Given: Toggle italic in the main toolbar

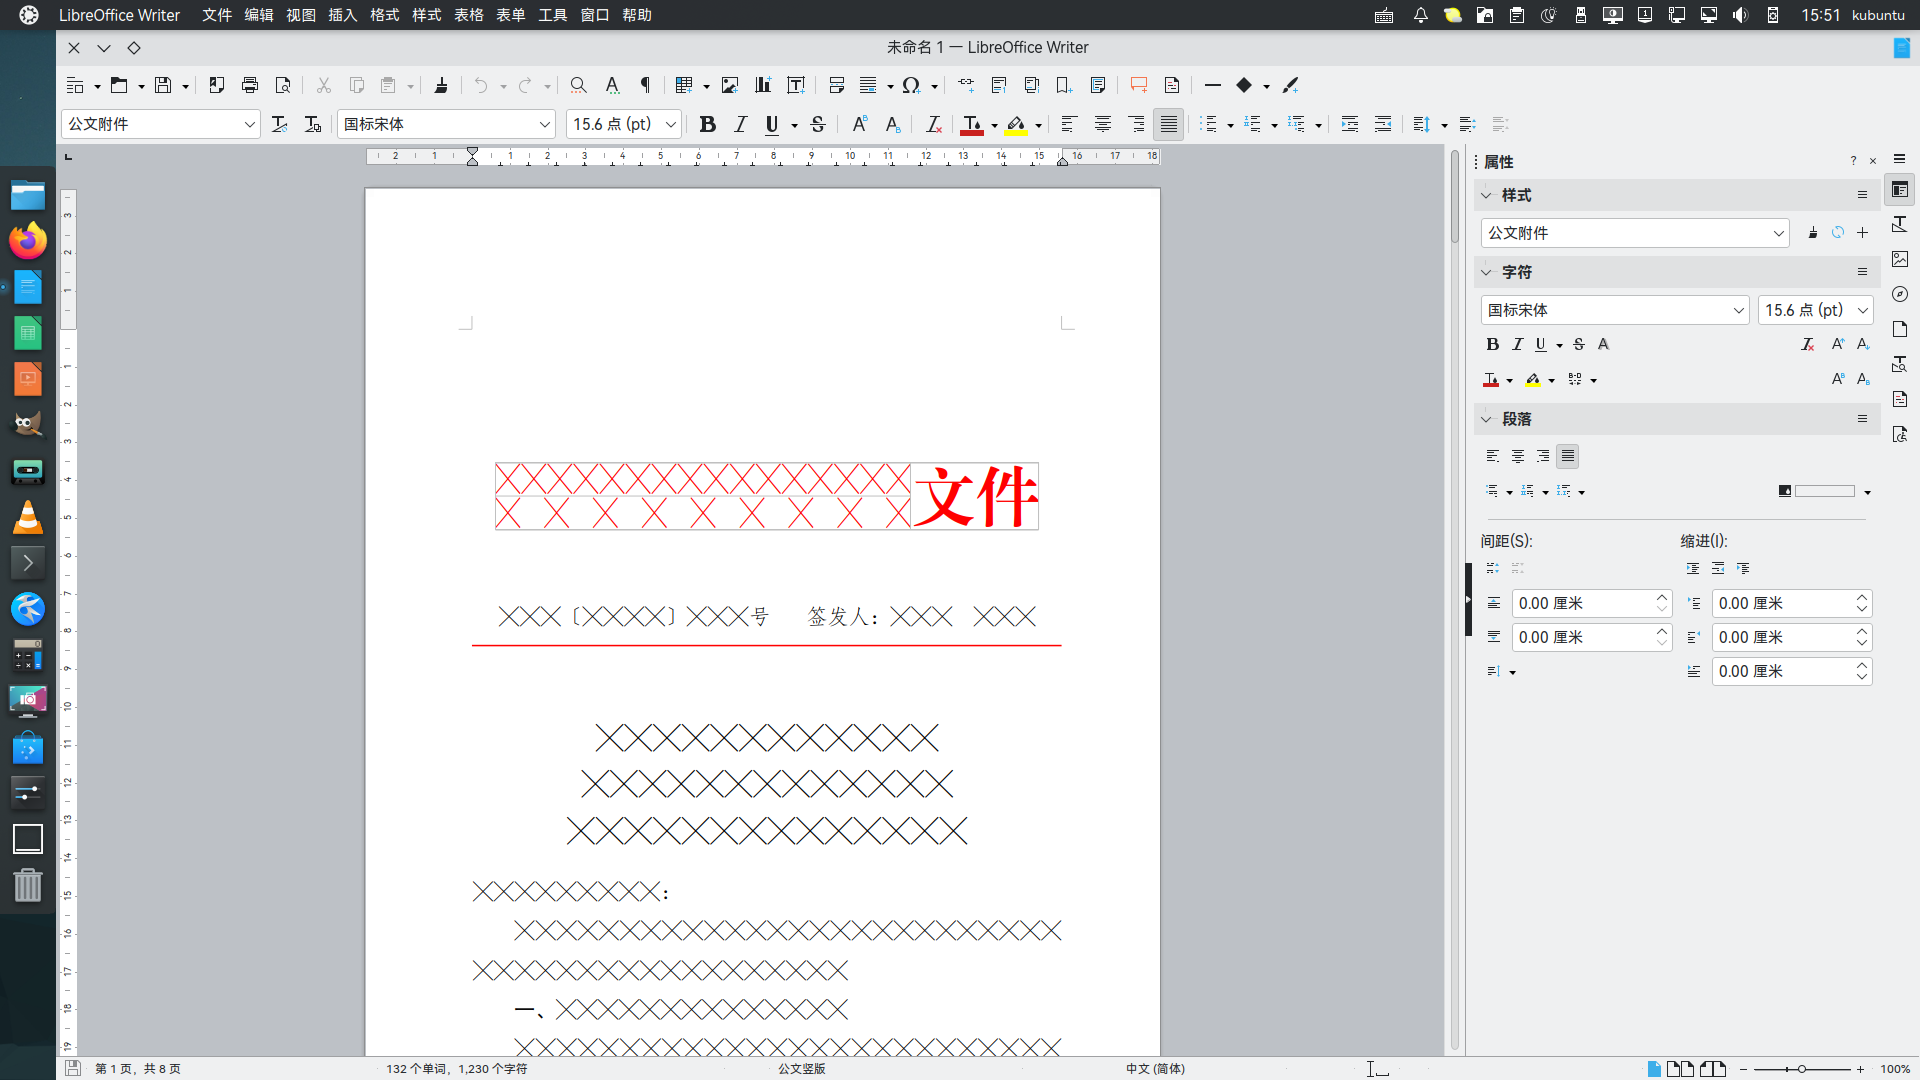Looking at the screenshot, I should [x=740, y=124].
